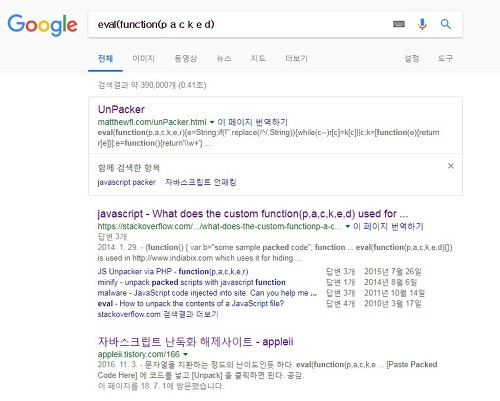
Task: Click the 답변 3개 text under stackoverflow URL
Action: point(112,237)
